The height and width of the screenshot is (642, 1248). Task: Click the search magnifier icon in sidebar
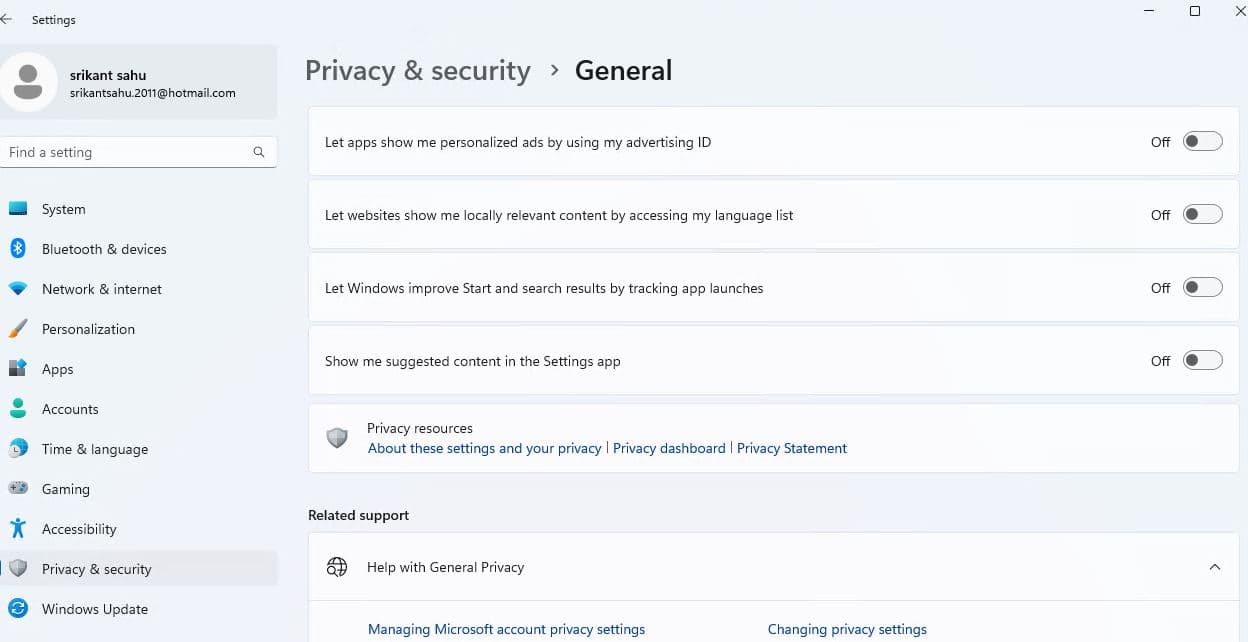coord(259,152)
